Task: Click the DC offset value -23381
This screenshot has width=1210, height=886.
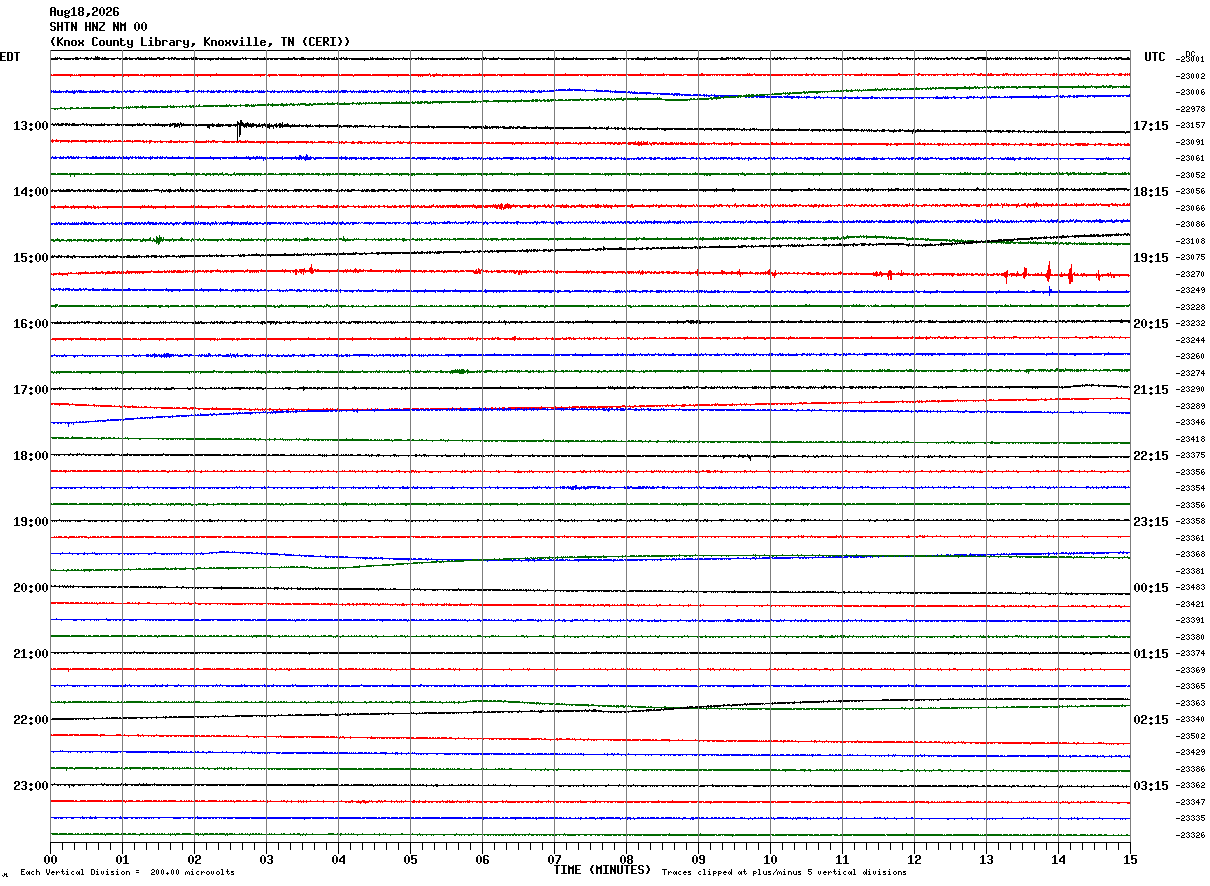Action: tap(1191, 571)
